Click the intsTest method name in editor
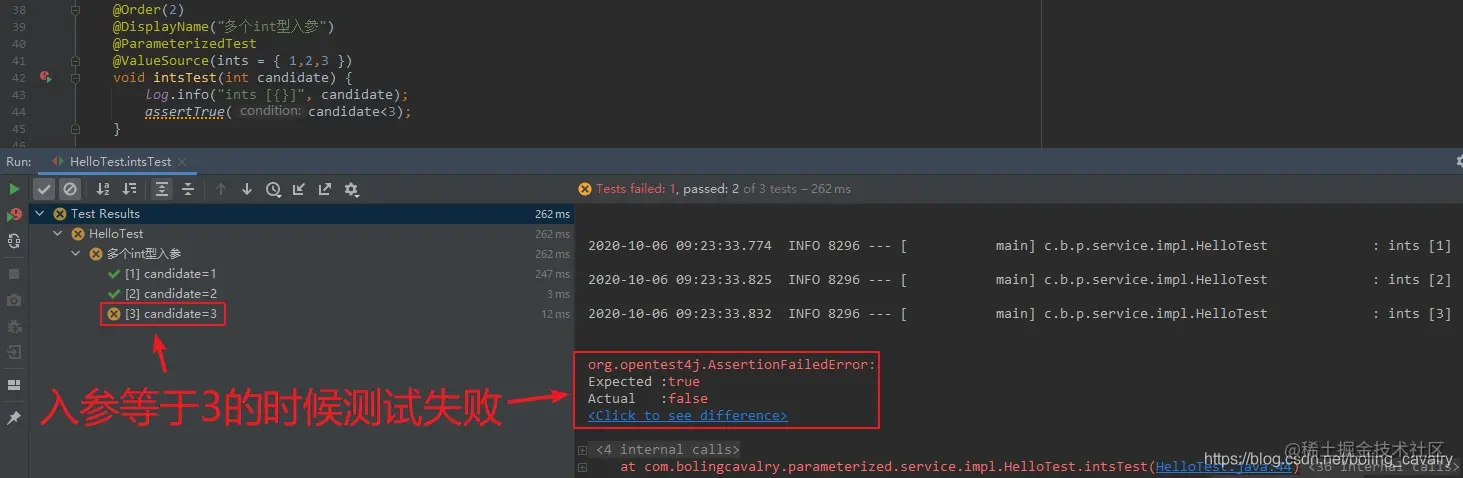Viewport: 1463px width, 478px height. click(x=185, y=77)
